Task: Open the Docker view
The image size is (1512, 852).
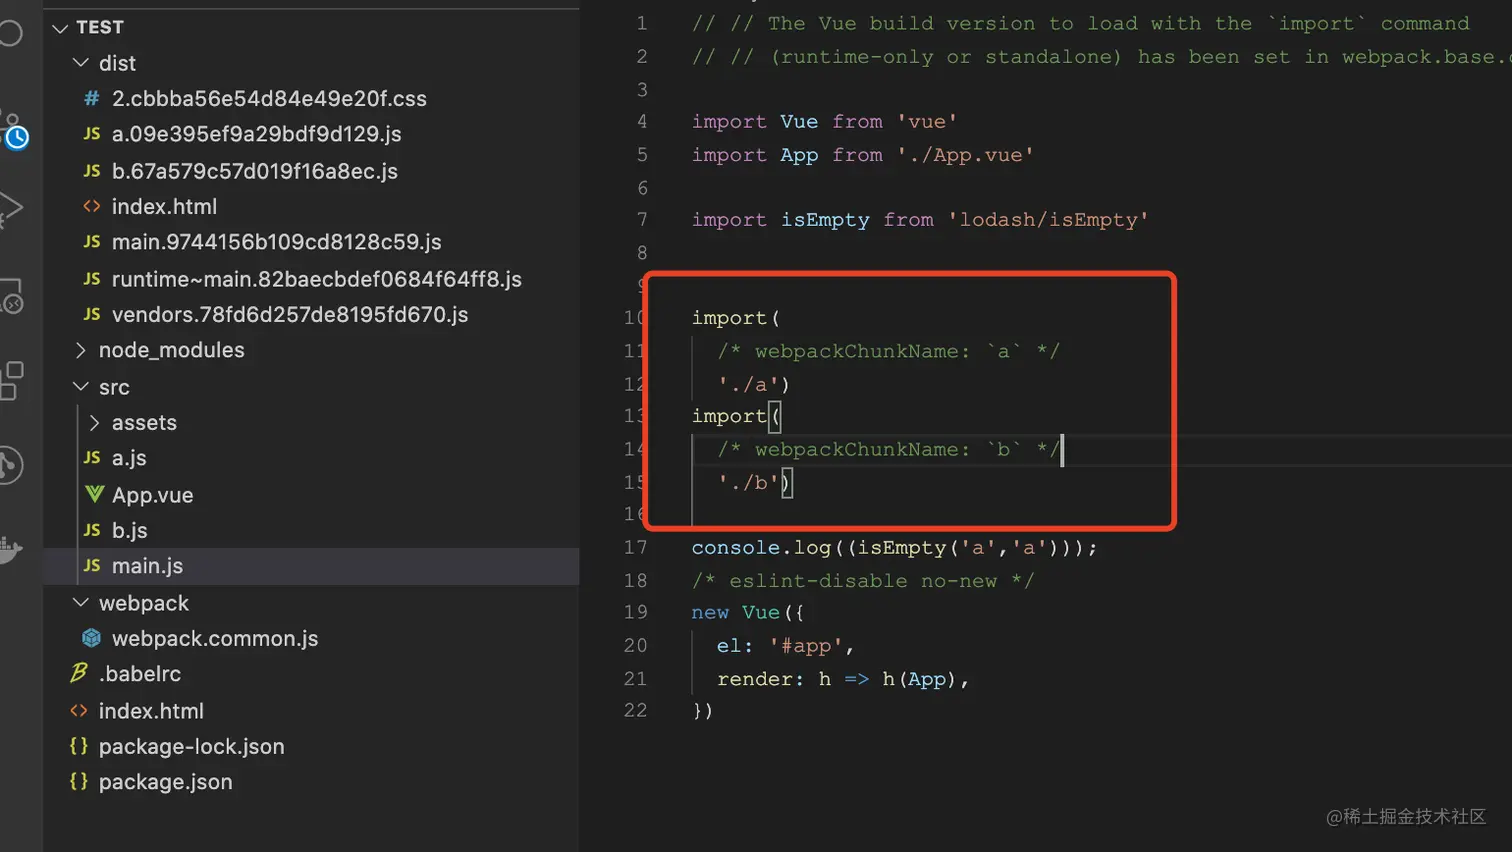Action: (10, 548)
